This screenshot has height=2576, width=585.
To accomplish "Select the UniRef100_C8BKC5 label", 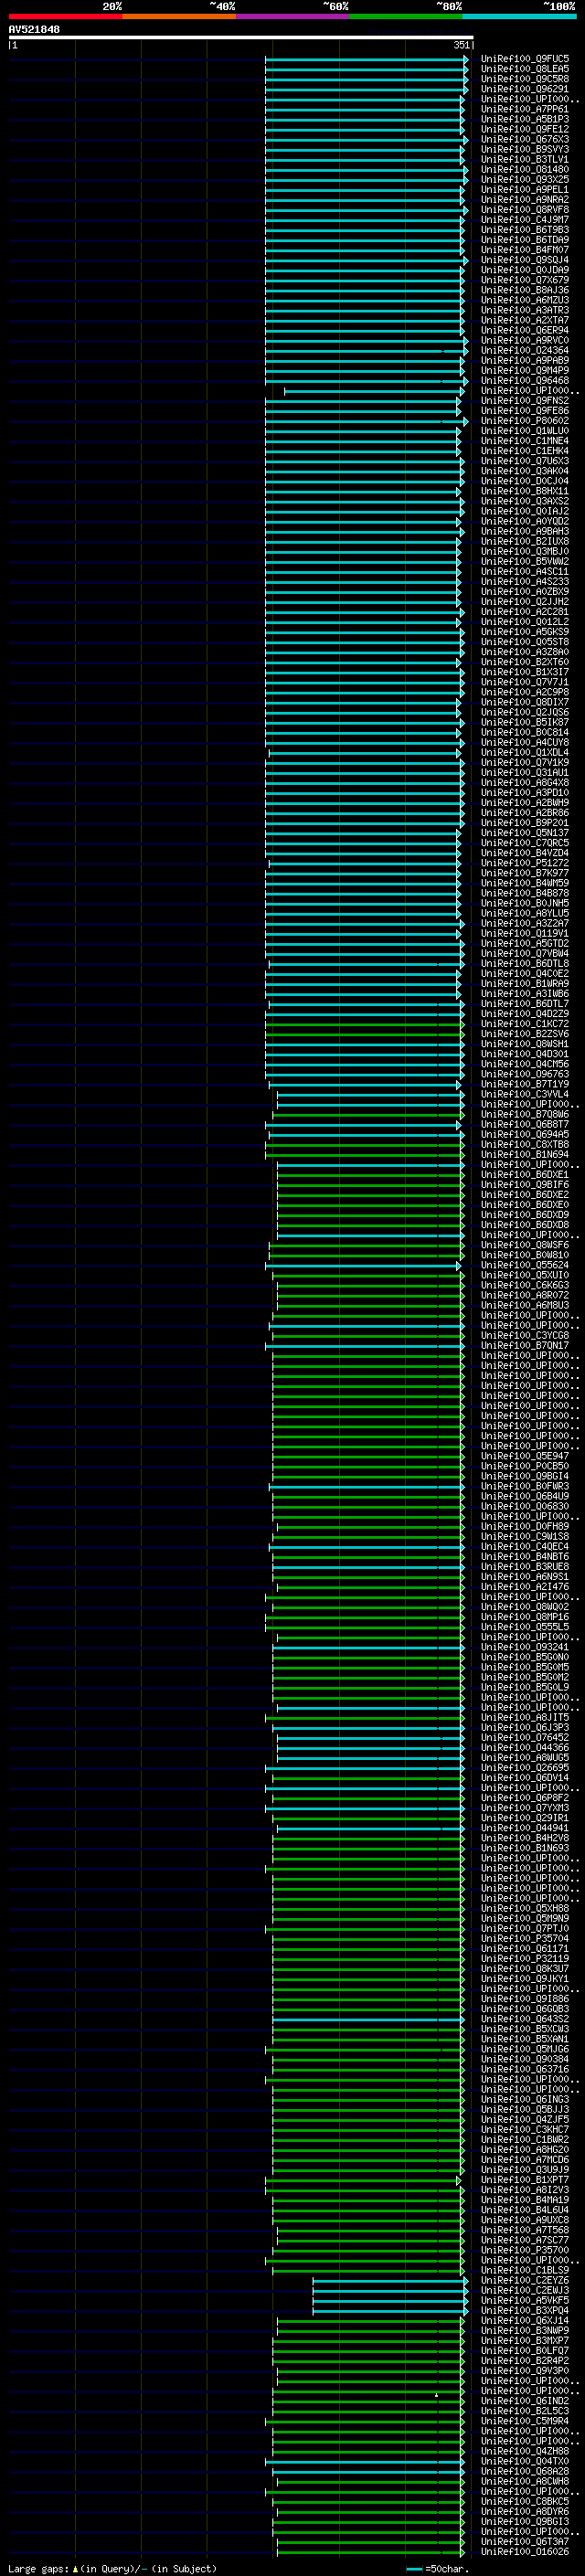I will [525, 2501].
